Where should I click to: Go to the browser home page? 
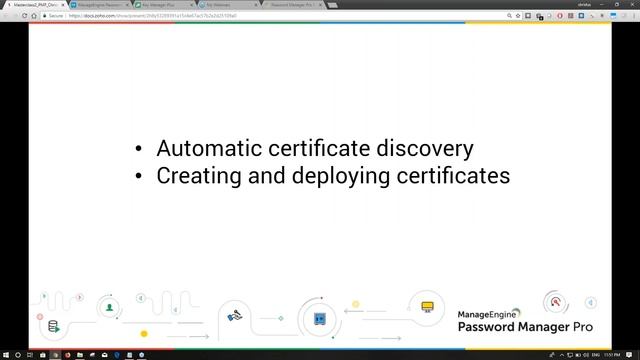[34, 16]
